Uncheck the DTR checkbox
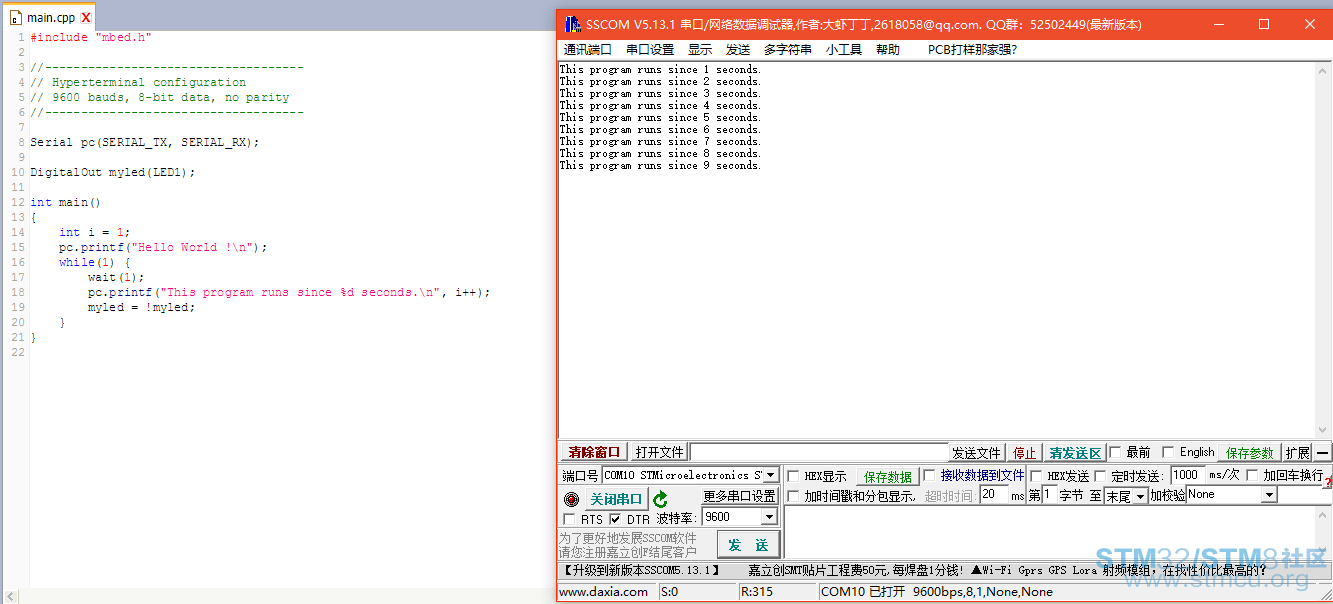This screenshot has height=604, width=1333. pyautogui.click(x=615, y=519)
